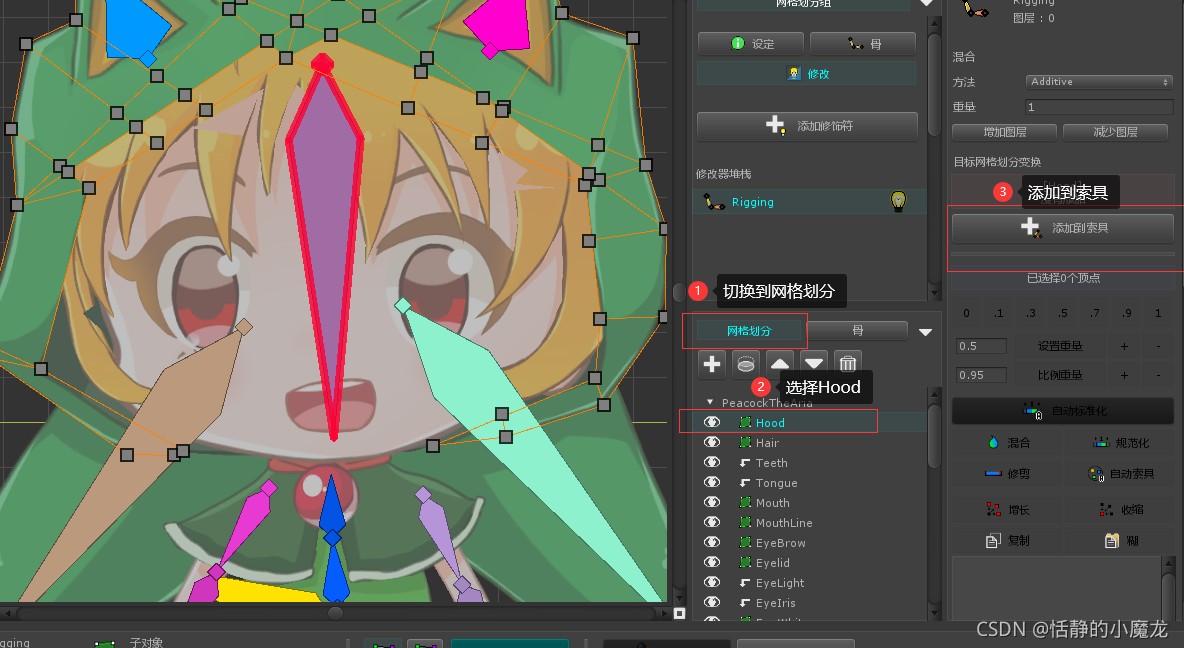
Task: Select the EyeIris item in the list
Action: [x=775, y=603]
